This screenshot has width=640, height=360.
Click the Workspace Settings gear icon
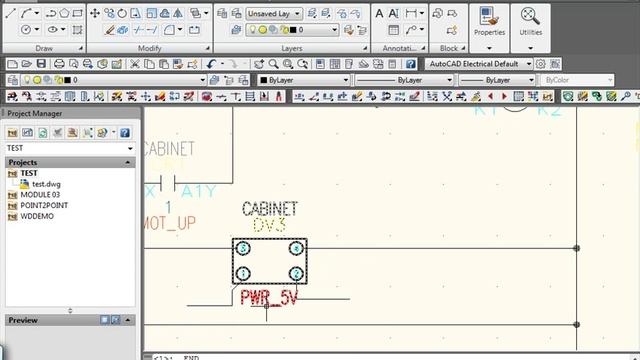pyautogui.click(x=540, y=64)
